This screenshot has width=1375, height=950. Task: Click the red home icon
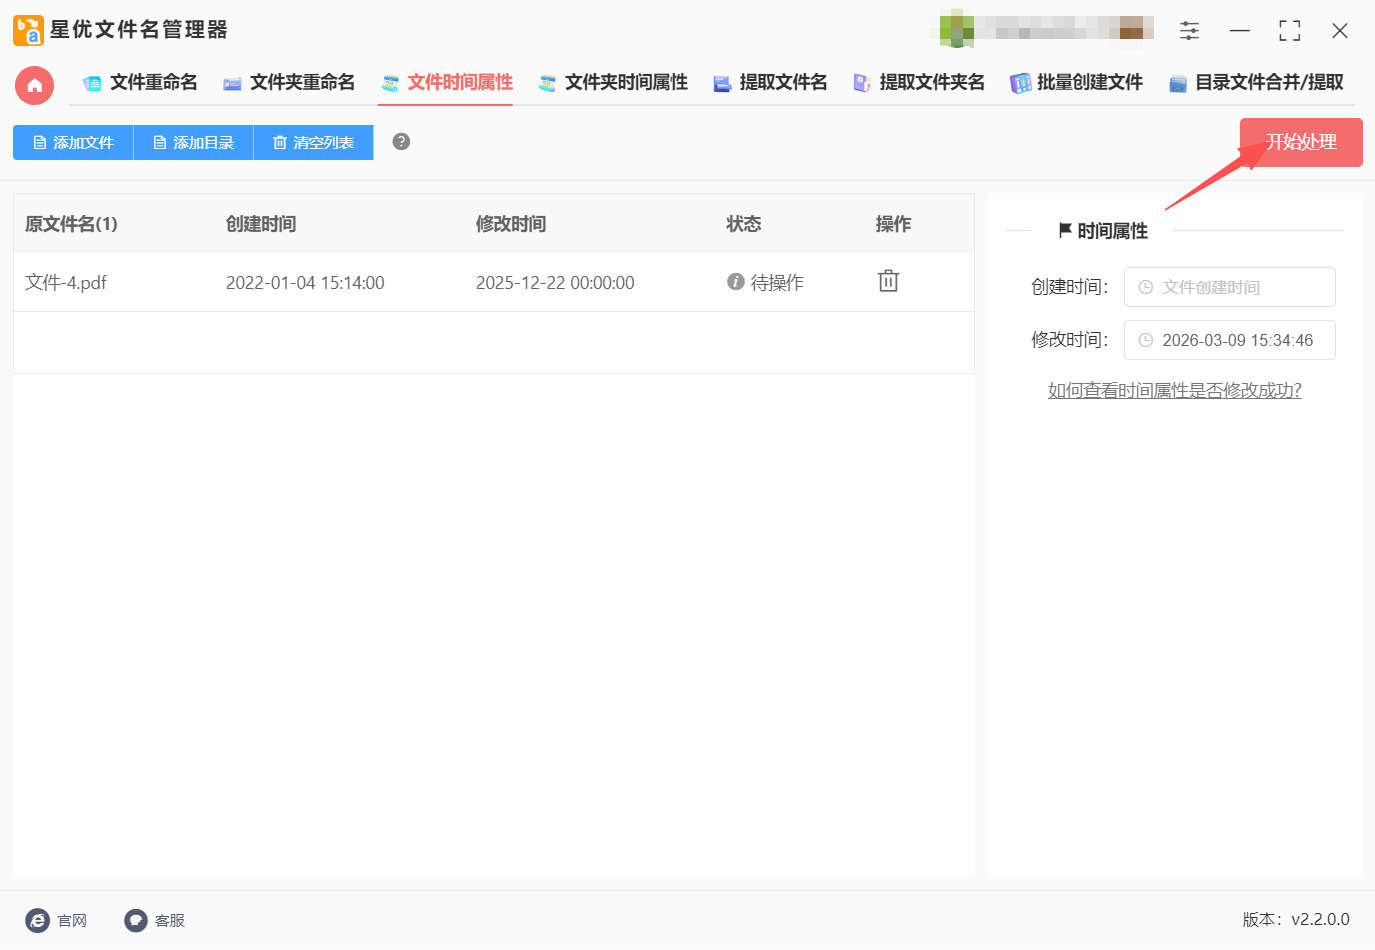[34, 86]
